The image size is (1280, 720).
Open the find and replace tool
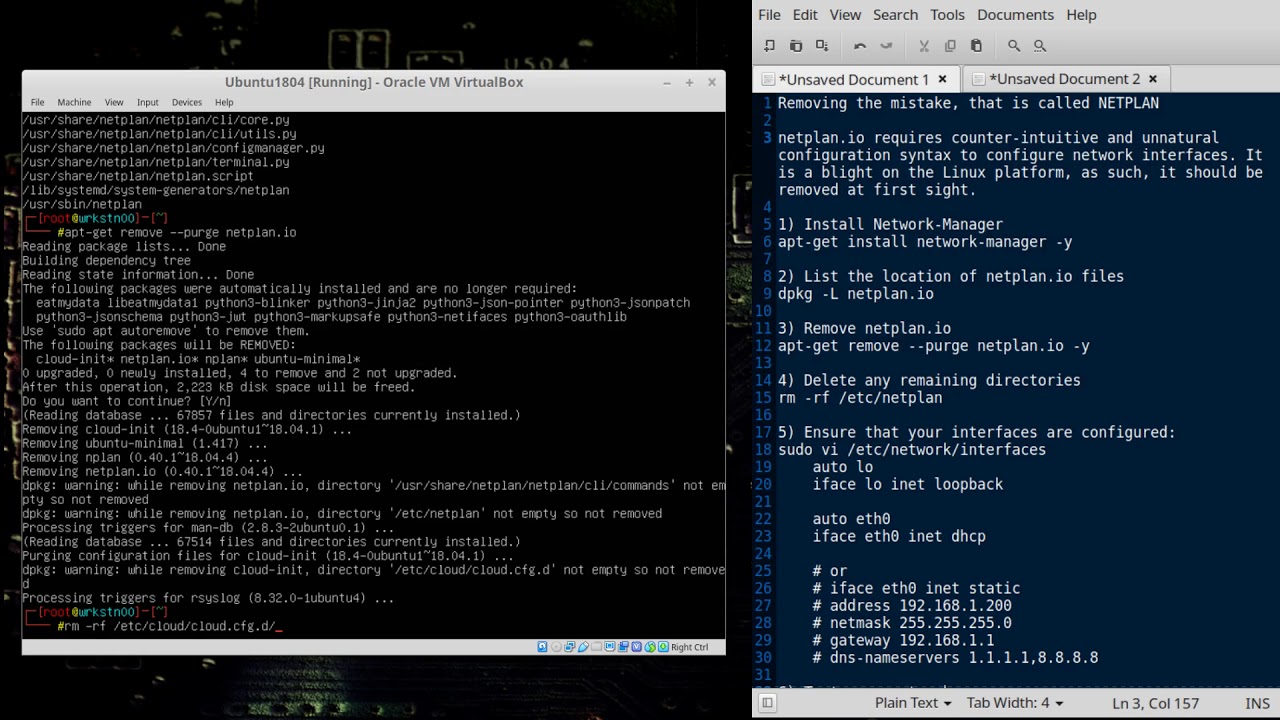click(x=1040, y=46)
